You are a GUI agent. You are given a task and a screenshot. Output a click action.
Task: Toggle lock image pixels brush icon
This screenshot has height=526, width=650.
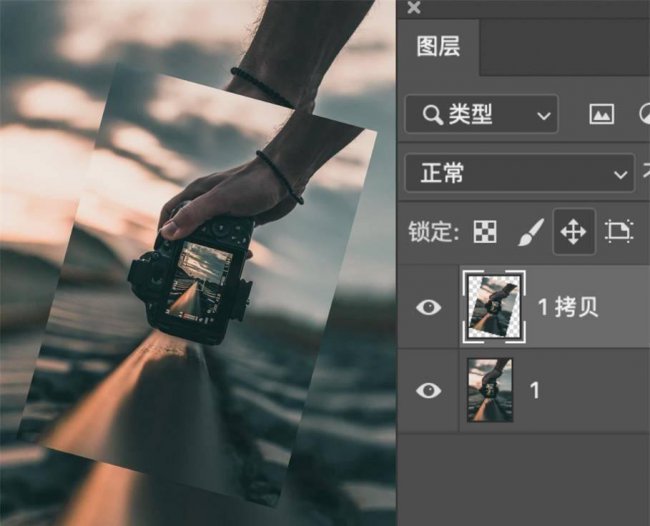pos(531,232)
